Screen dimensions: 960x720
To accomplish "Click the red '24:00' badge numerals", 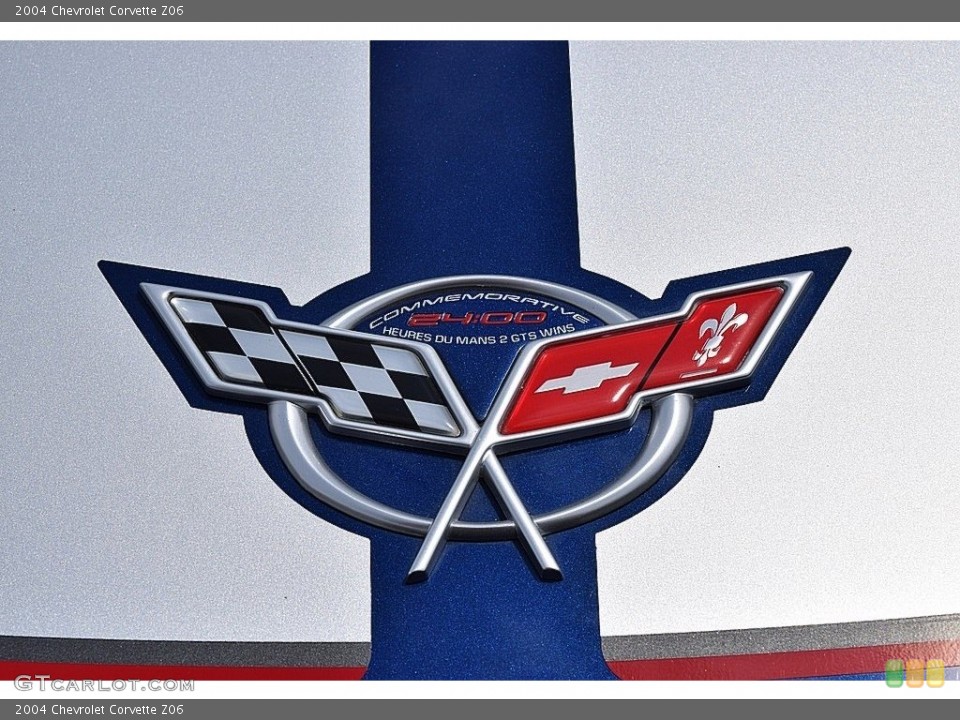I will (477, 318).
